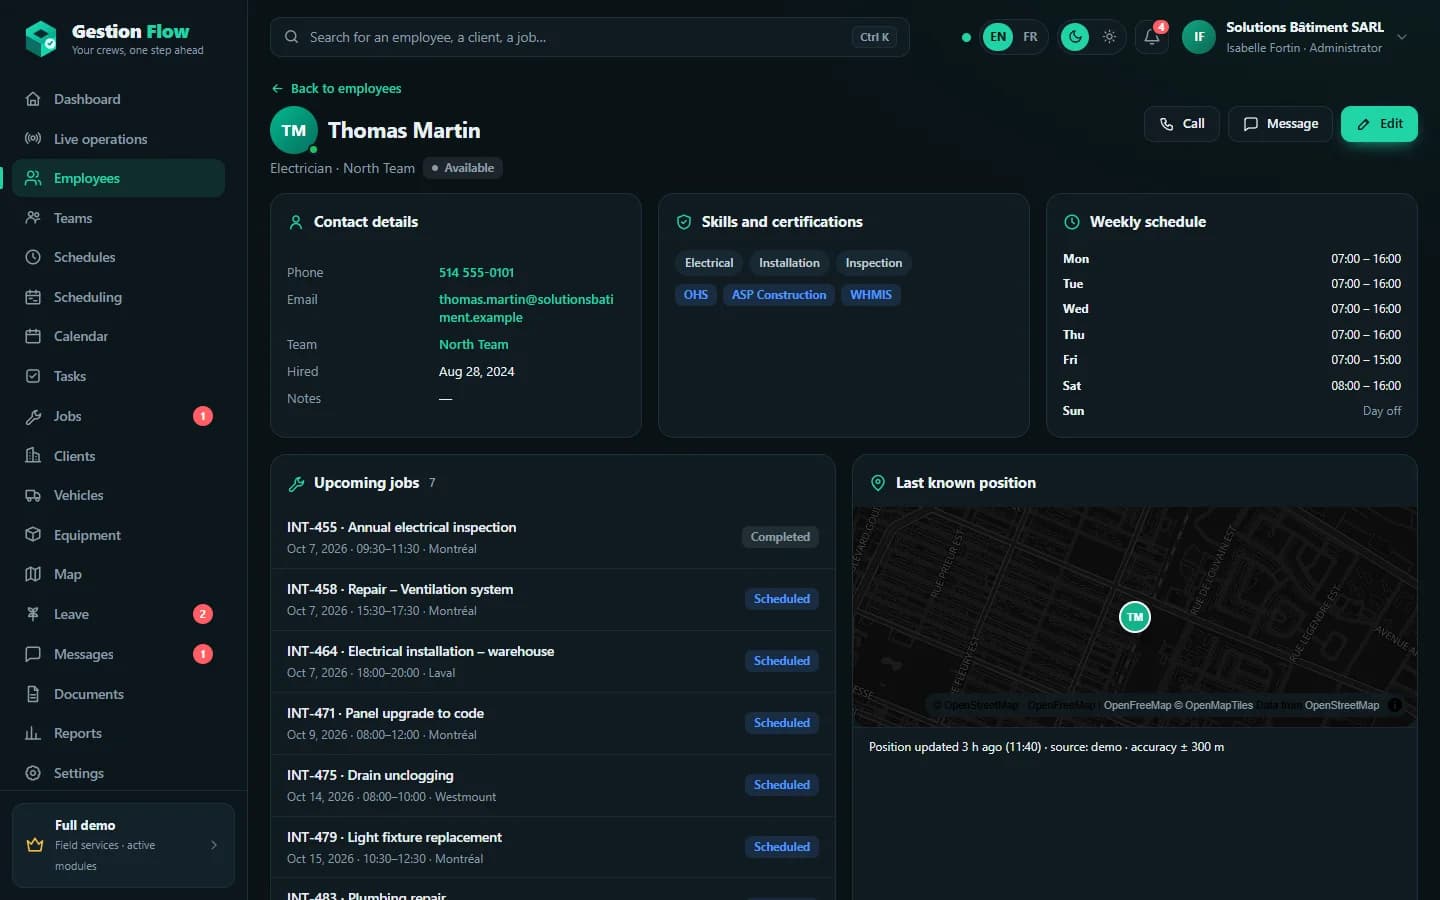The width and height of the screenshot is (1440, 900).
Task: Click the Calendar sidebar icon
Action: [x=33, y=336]
